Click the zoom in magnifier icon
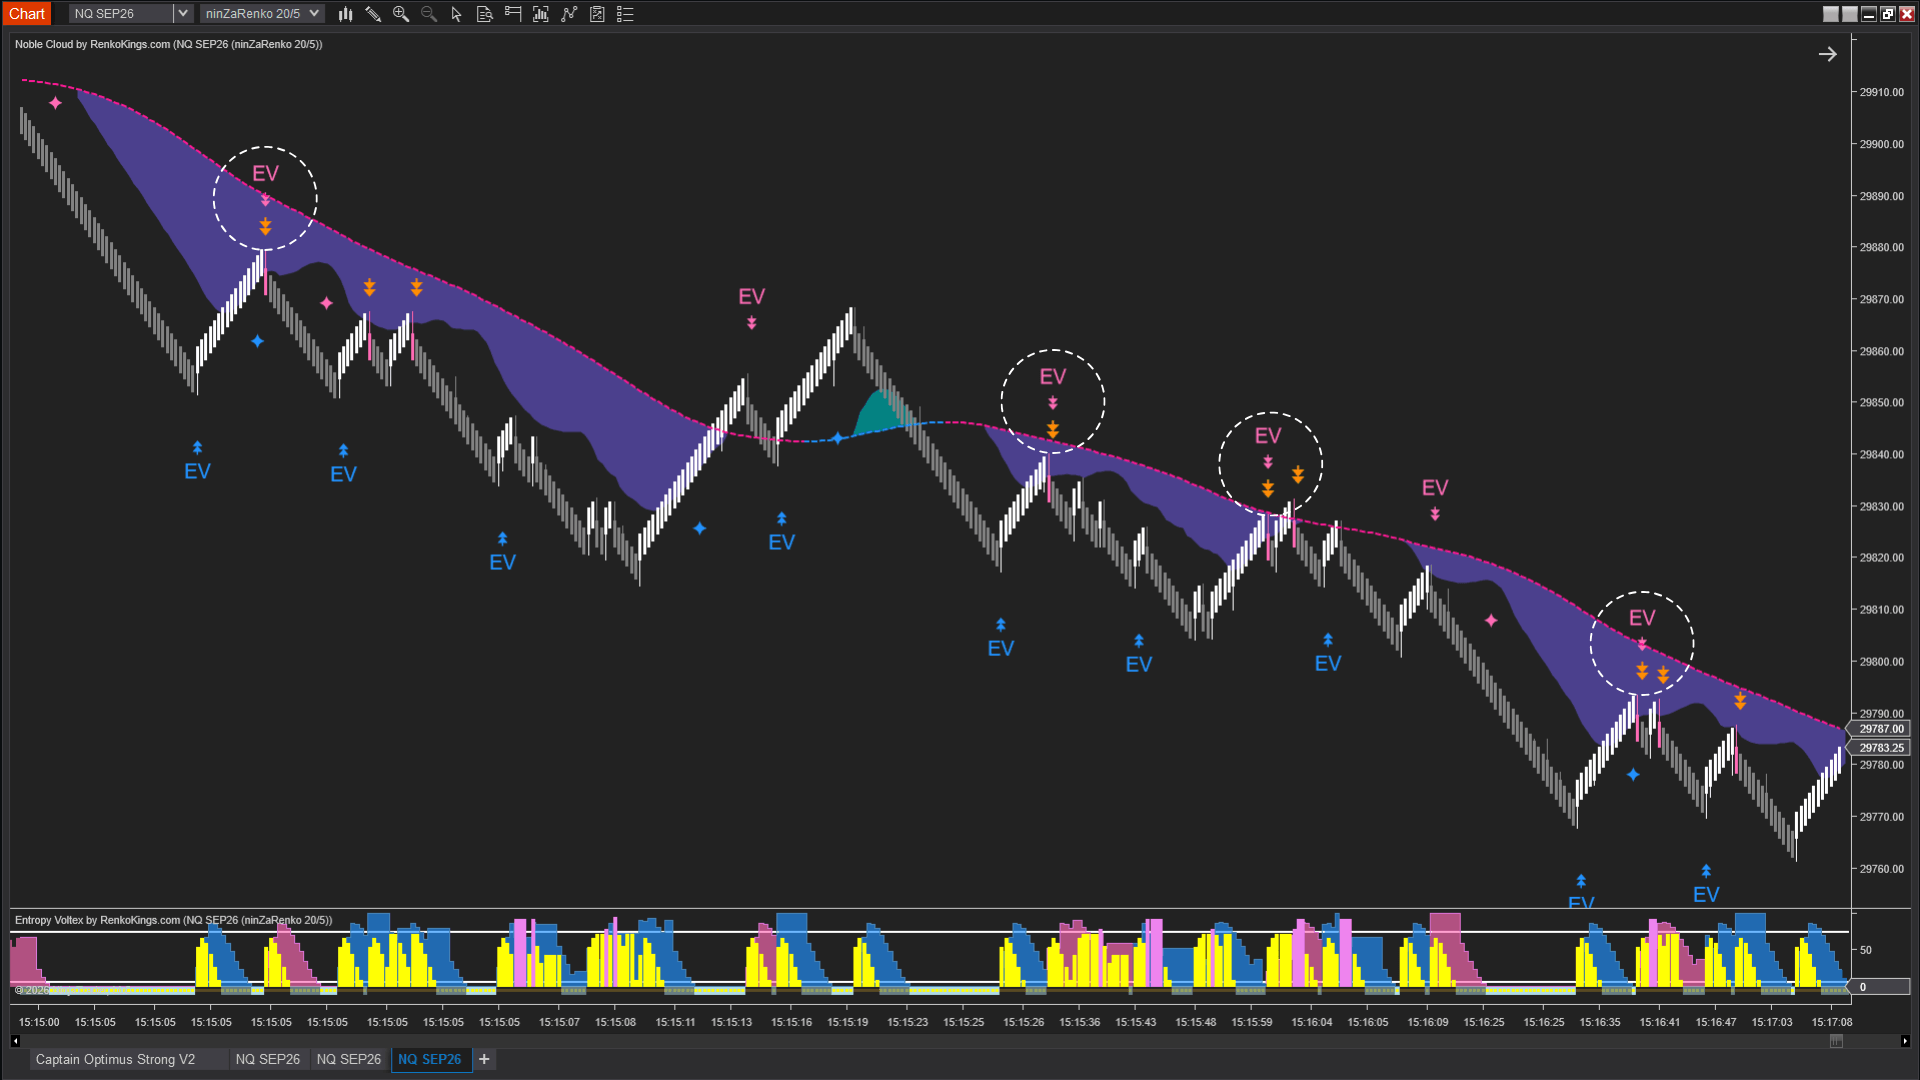 401,14
